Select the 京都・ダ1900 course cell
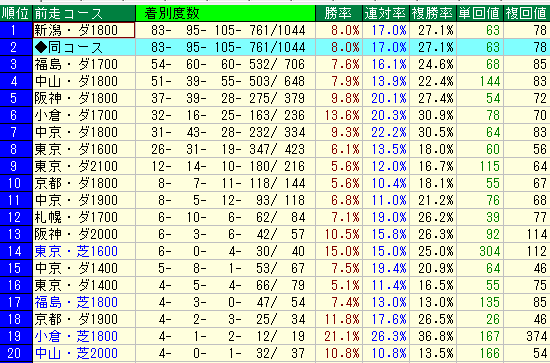 pos(84,319)
